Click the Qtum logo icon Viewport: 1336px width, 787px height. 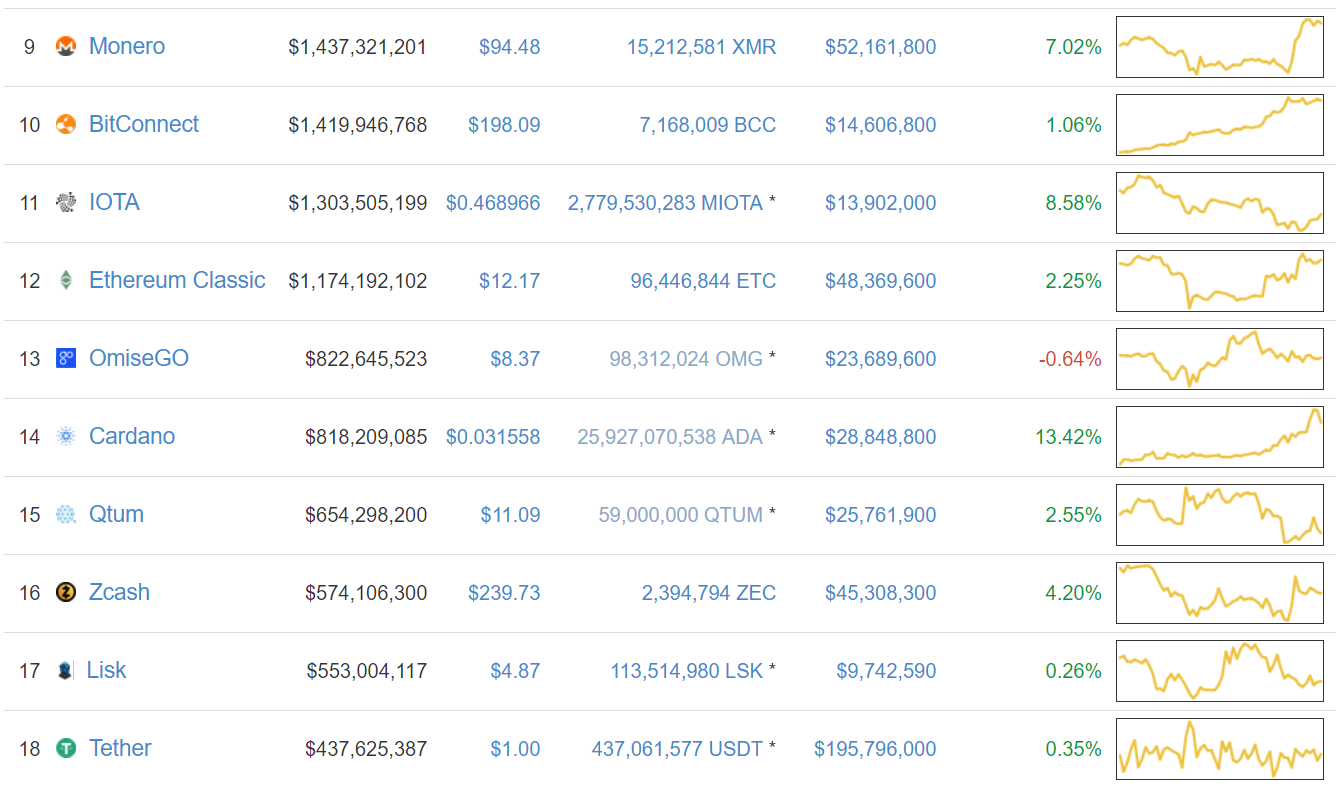click(66, 515)
